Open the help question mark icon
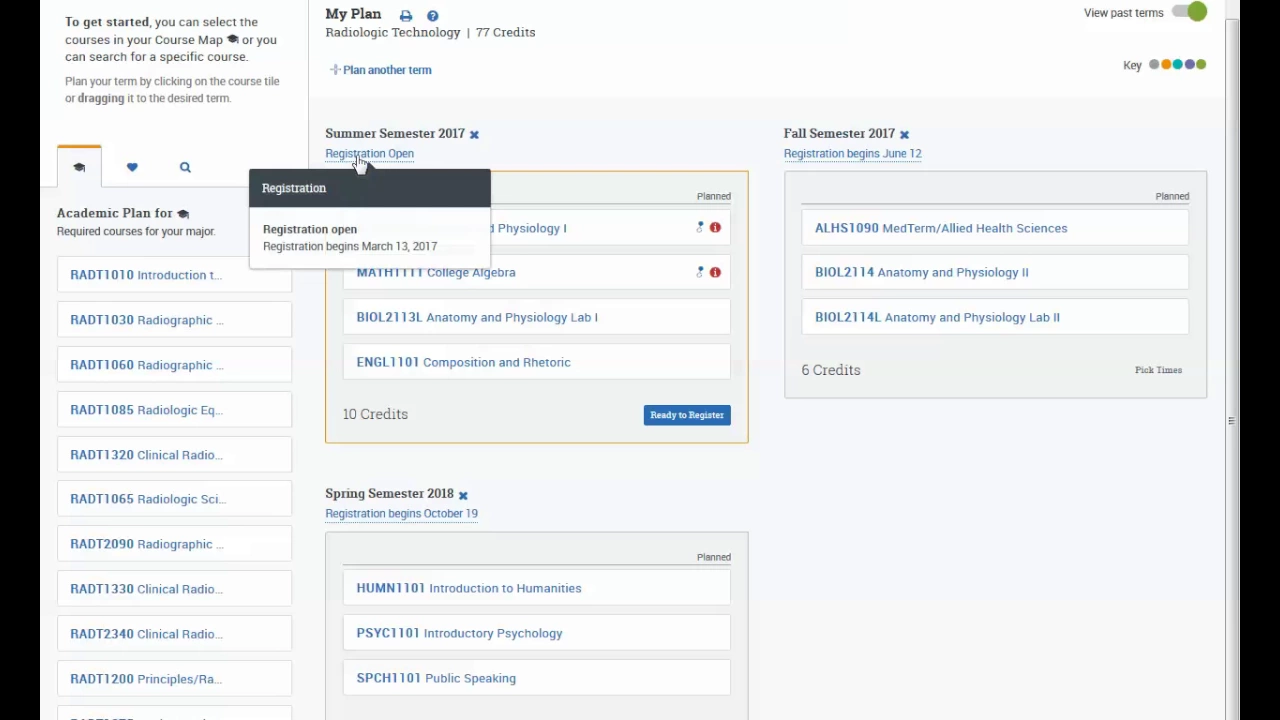 click(432, 16)
